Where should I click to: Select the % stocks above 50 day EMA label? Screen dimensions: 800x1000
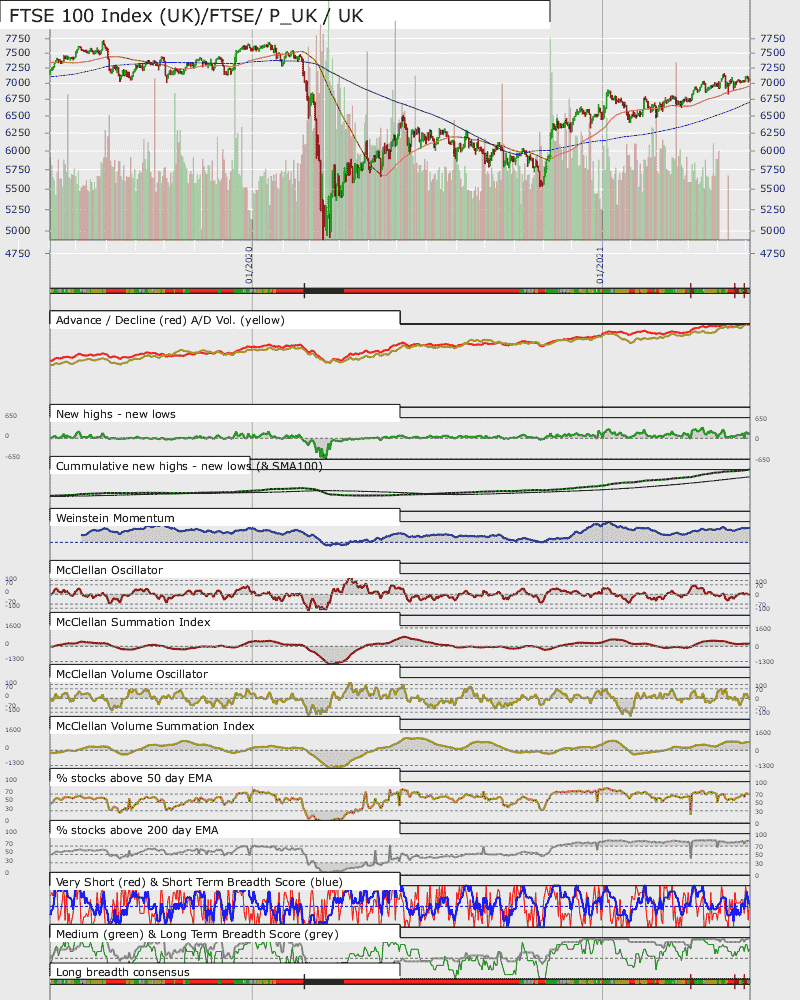point(134,778)
